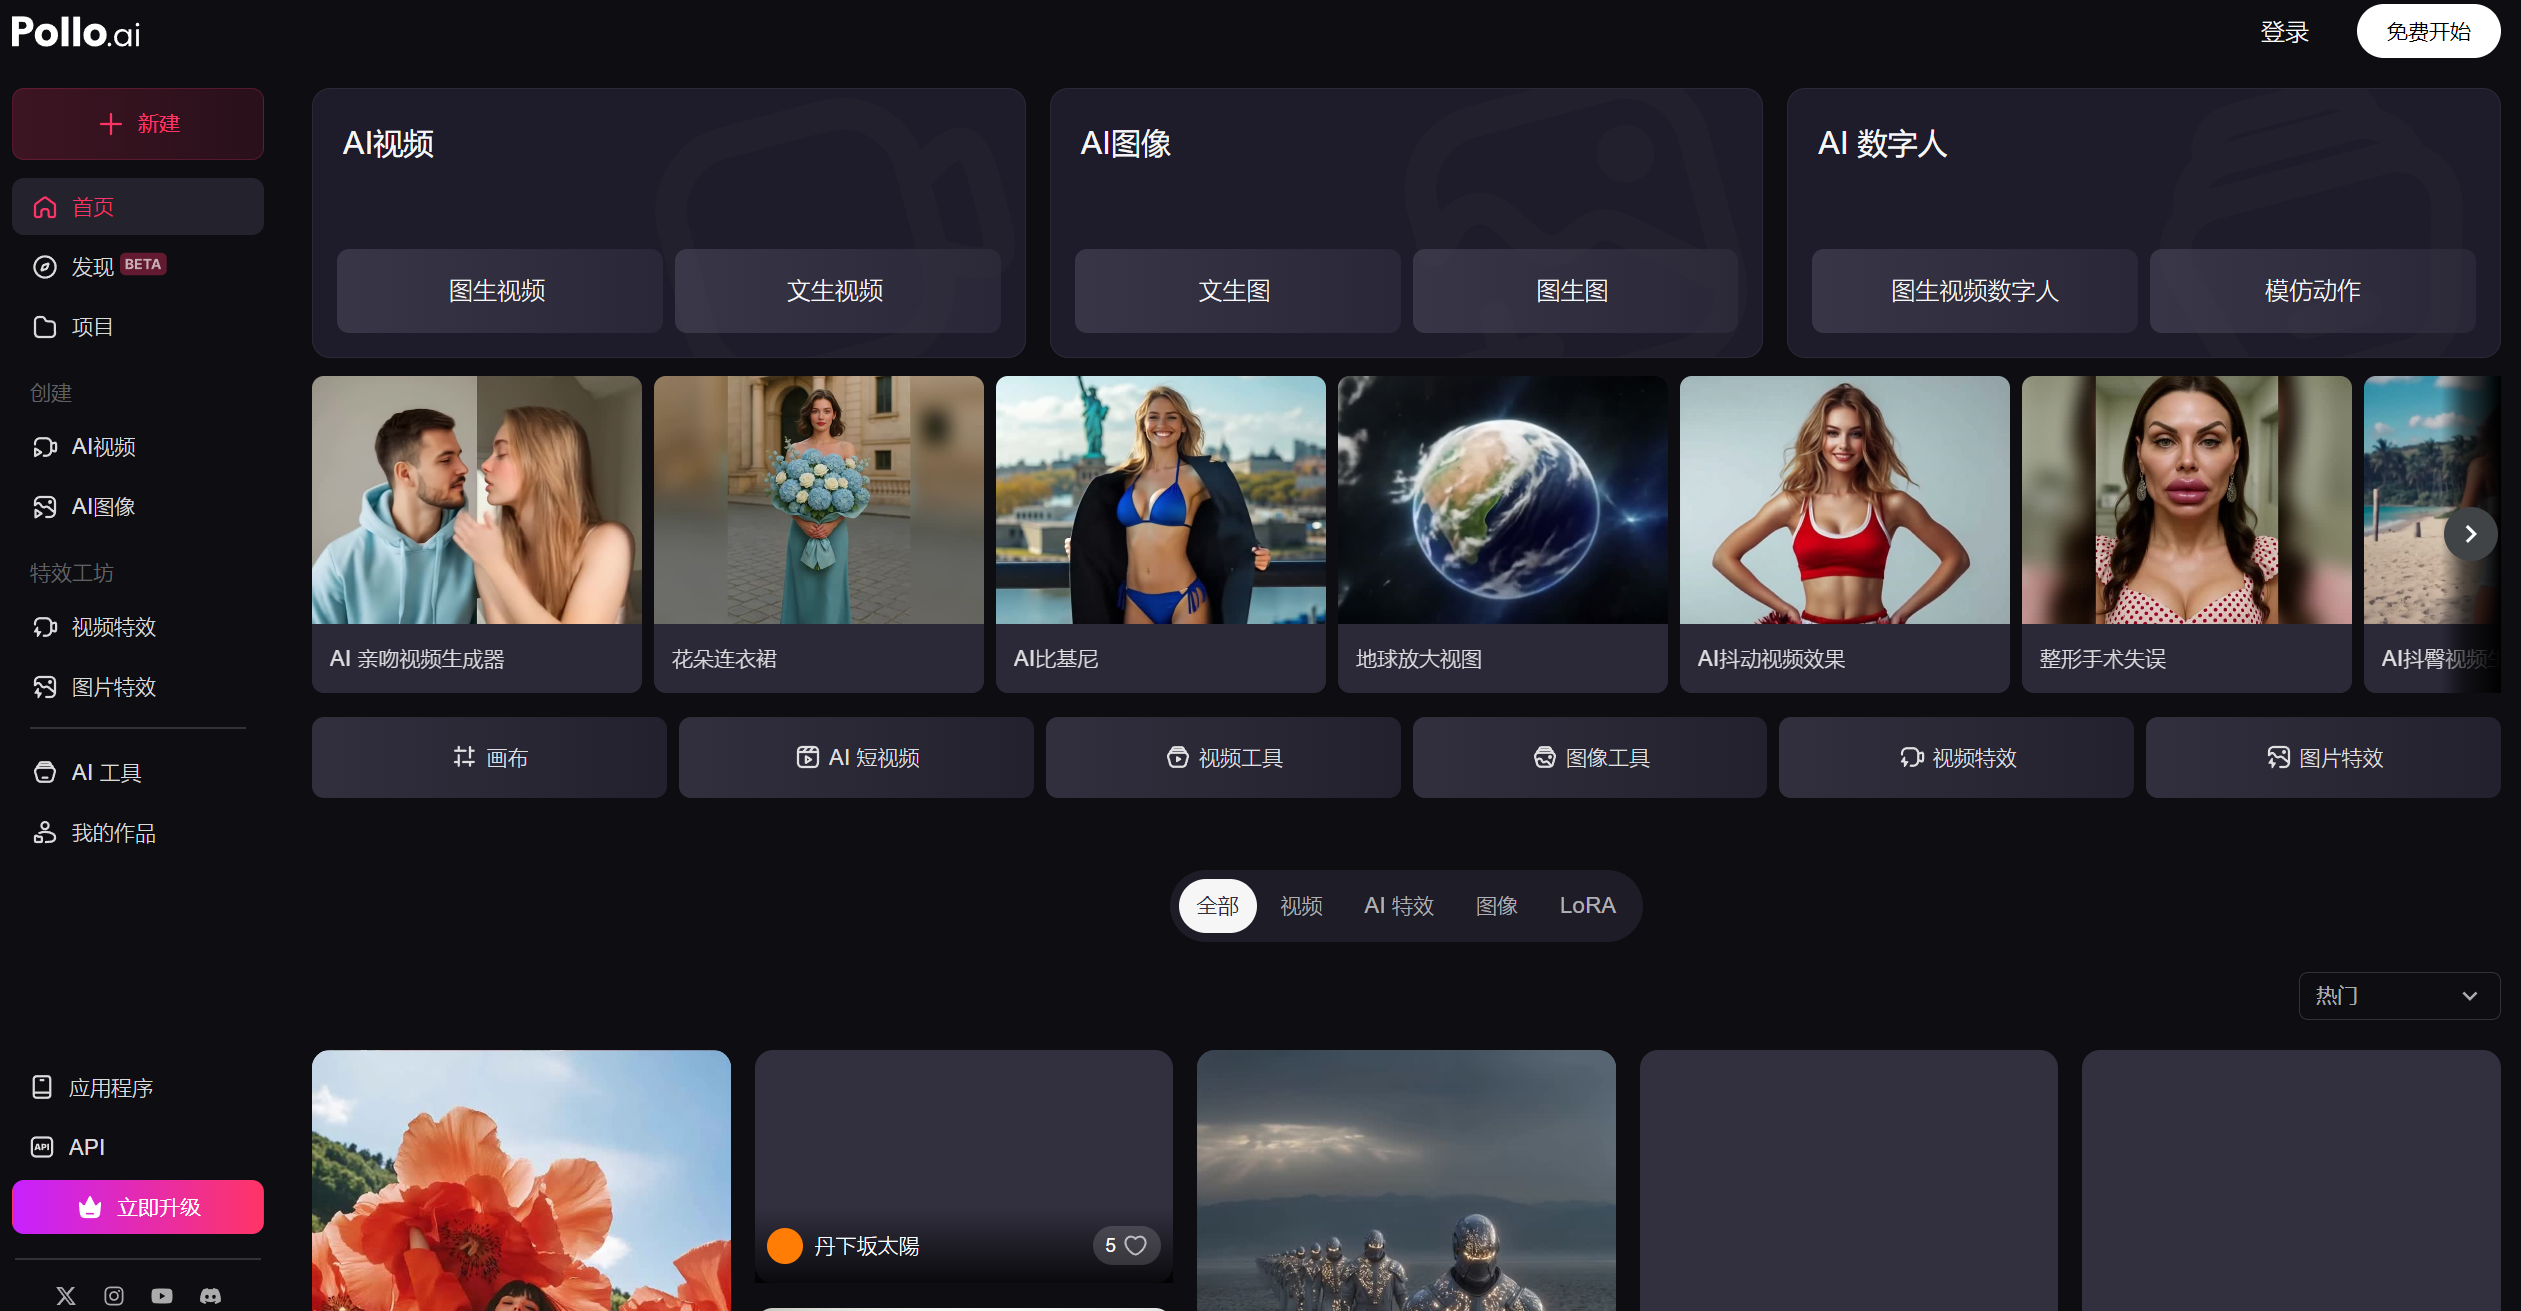This screenshot has width=2521, height=1311.
Task: Click the Discord icon at bottom left
Action: tap(210, 1295)
